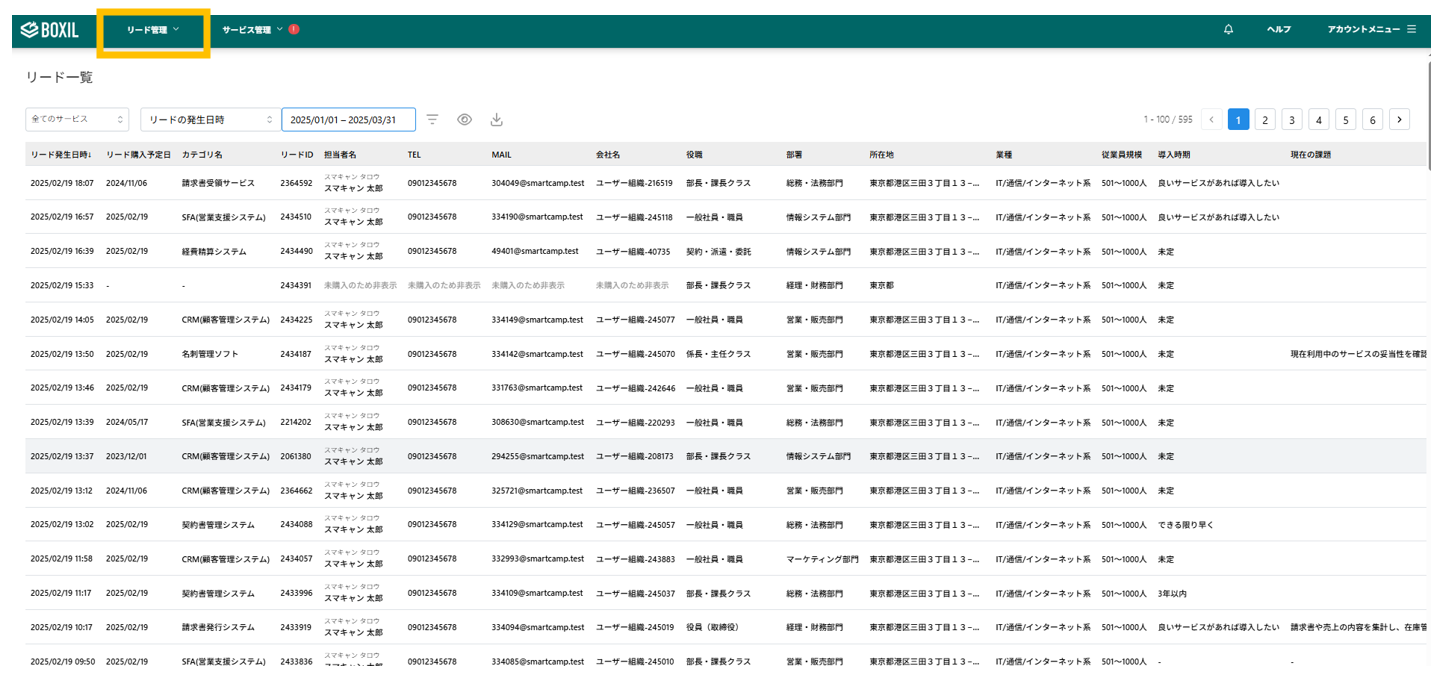Click the previous page left arrow
The height and width of the screenshot is (686, 1455).
click(x=1211, y=120)
